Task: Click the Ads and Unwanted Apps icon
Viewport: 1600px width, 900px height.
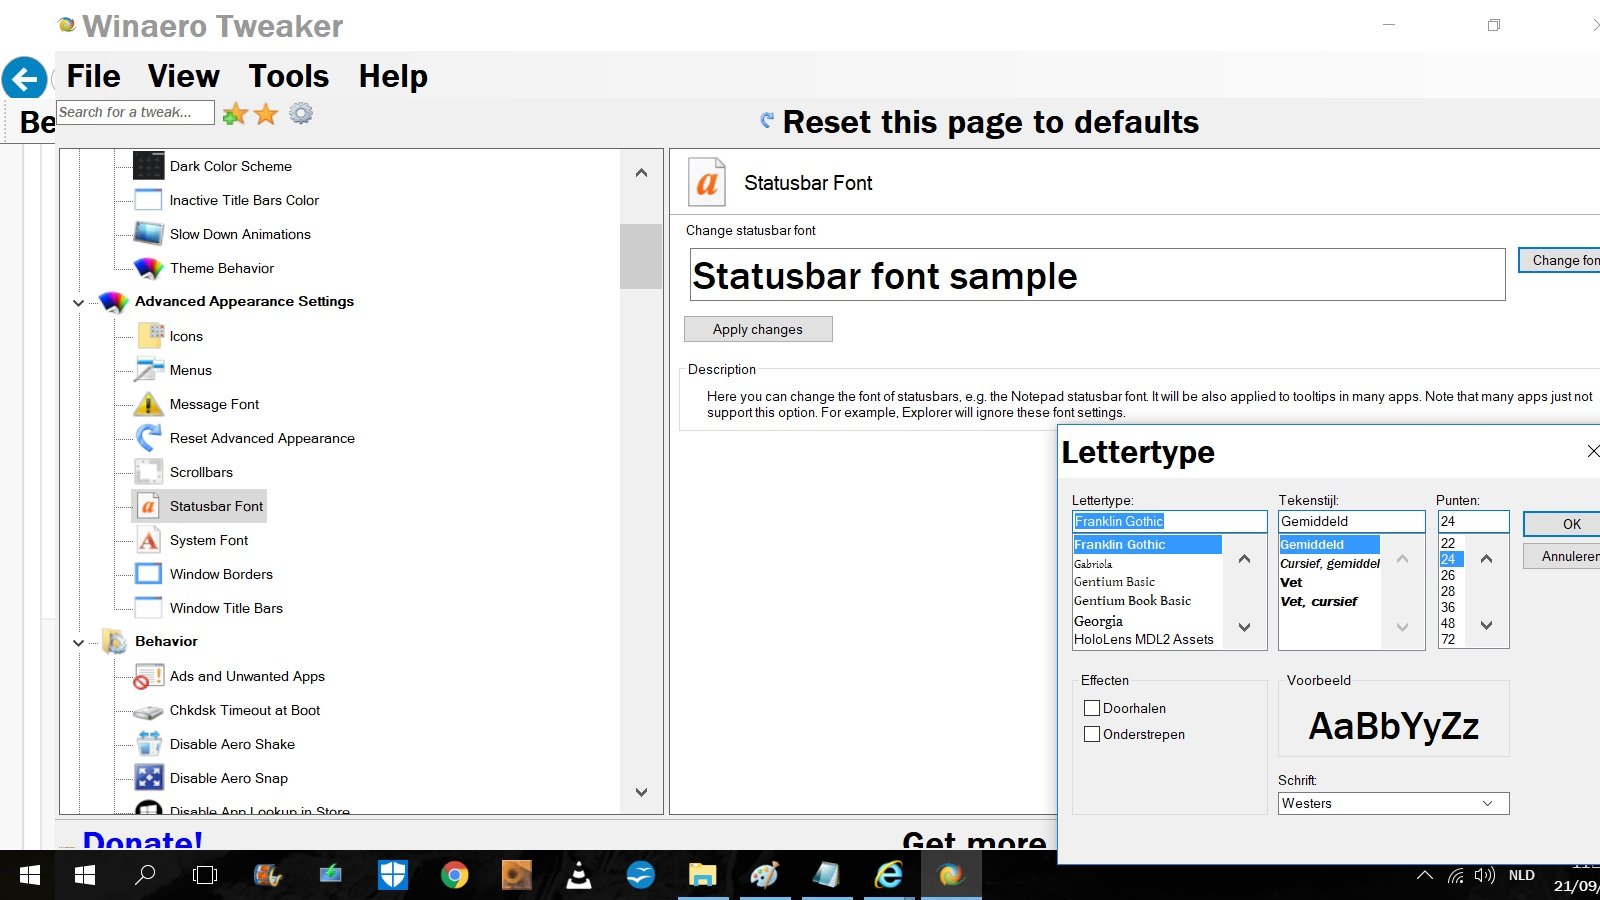Action: coord(149,677)
